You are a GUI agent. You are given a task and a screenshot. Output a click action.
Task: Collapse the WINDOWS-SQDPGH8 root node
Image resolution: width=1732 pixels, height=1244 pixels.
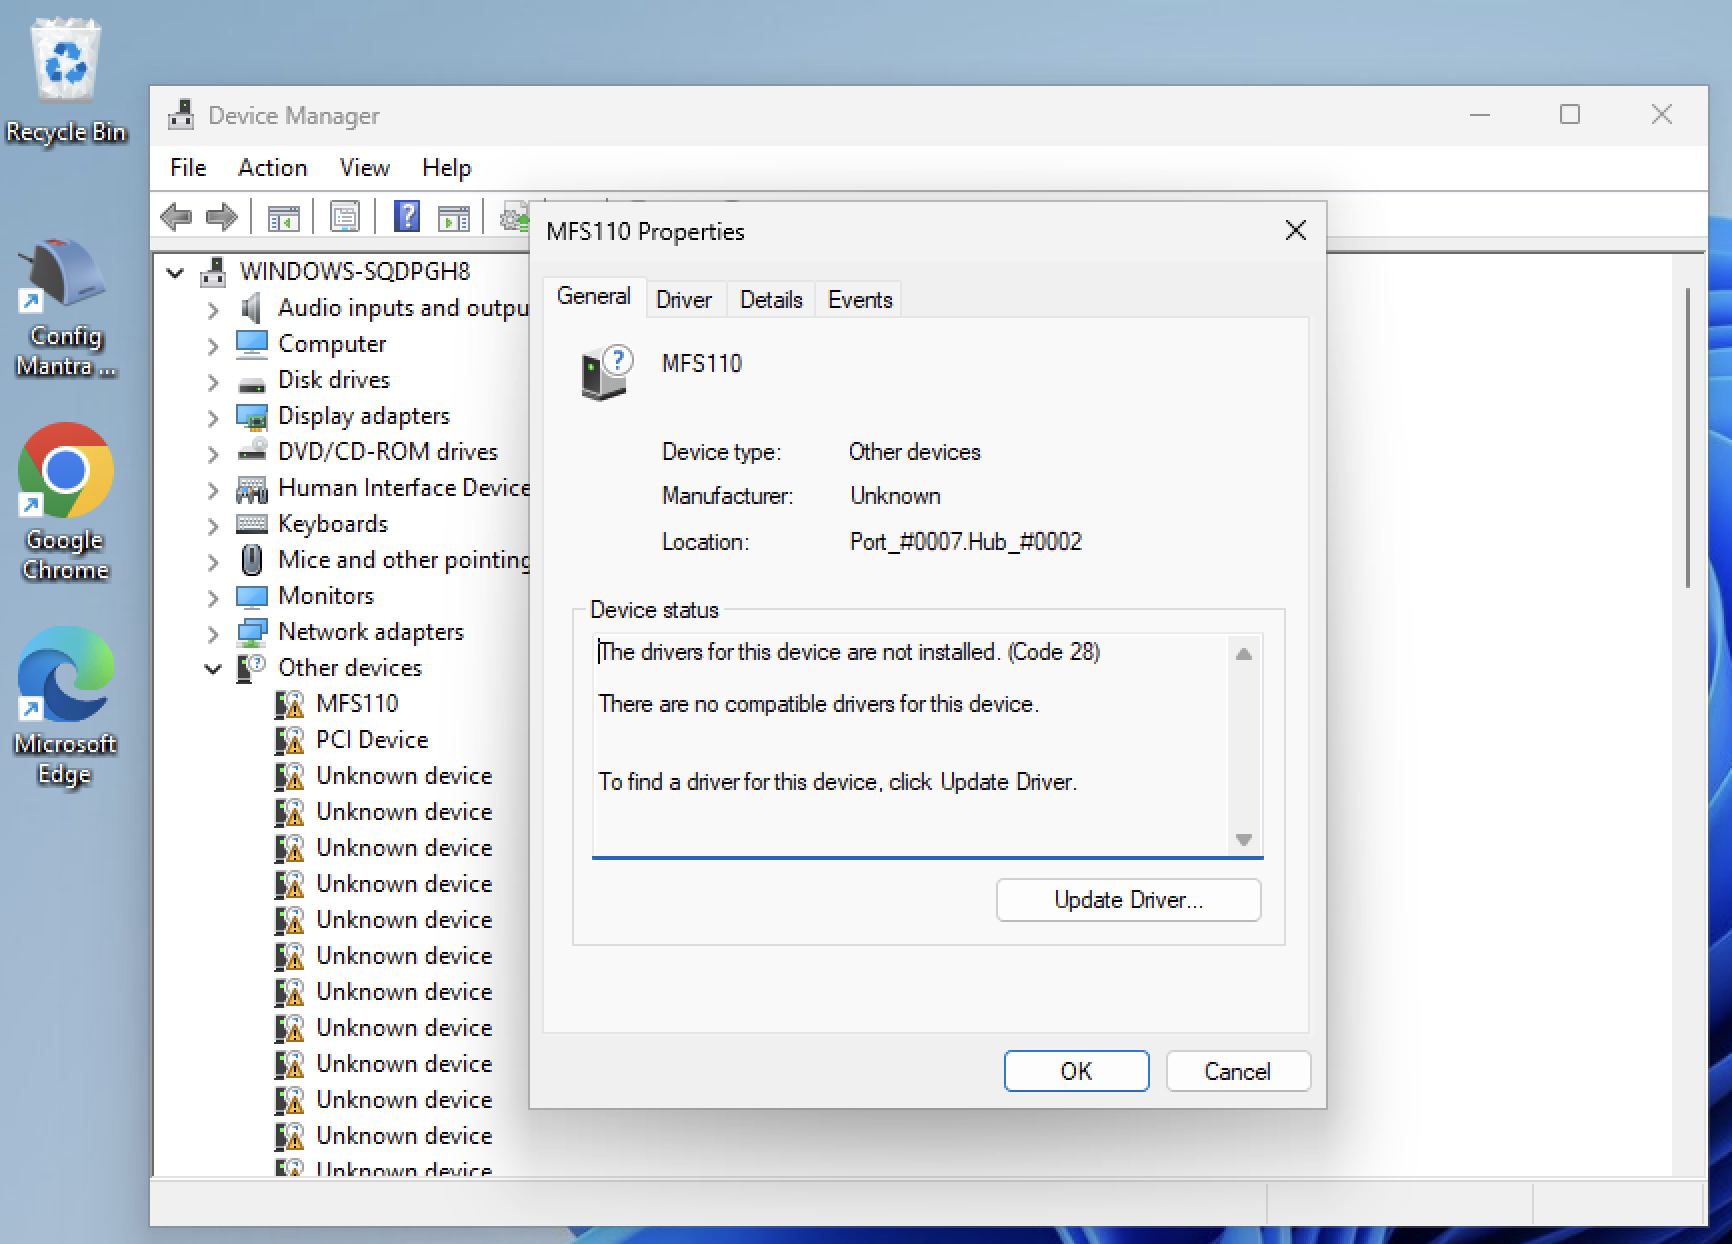coord(176,272)
